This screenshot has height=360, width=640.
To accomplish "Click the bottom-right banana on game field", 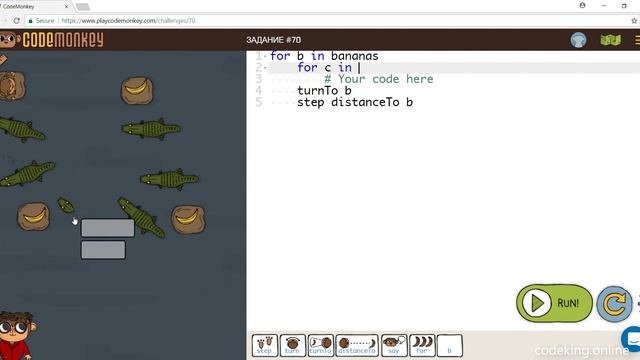I will pyautogui.click(x=188, y=219).
